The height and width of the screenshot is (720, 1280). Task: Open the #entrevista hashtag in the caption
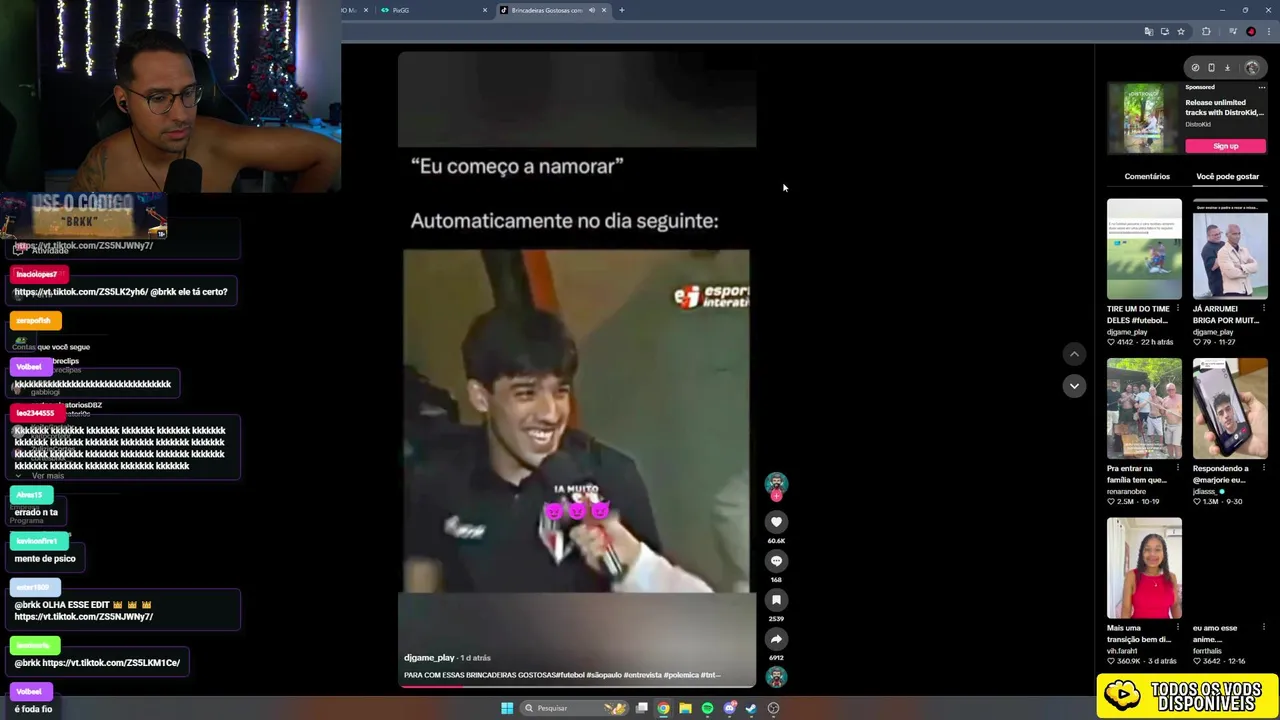(642, 675)
